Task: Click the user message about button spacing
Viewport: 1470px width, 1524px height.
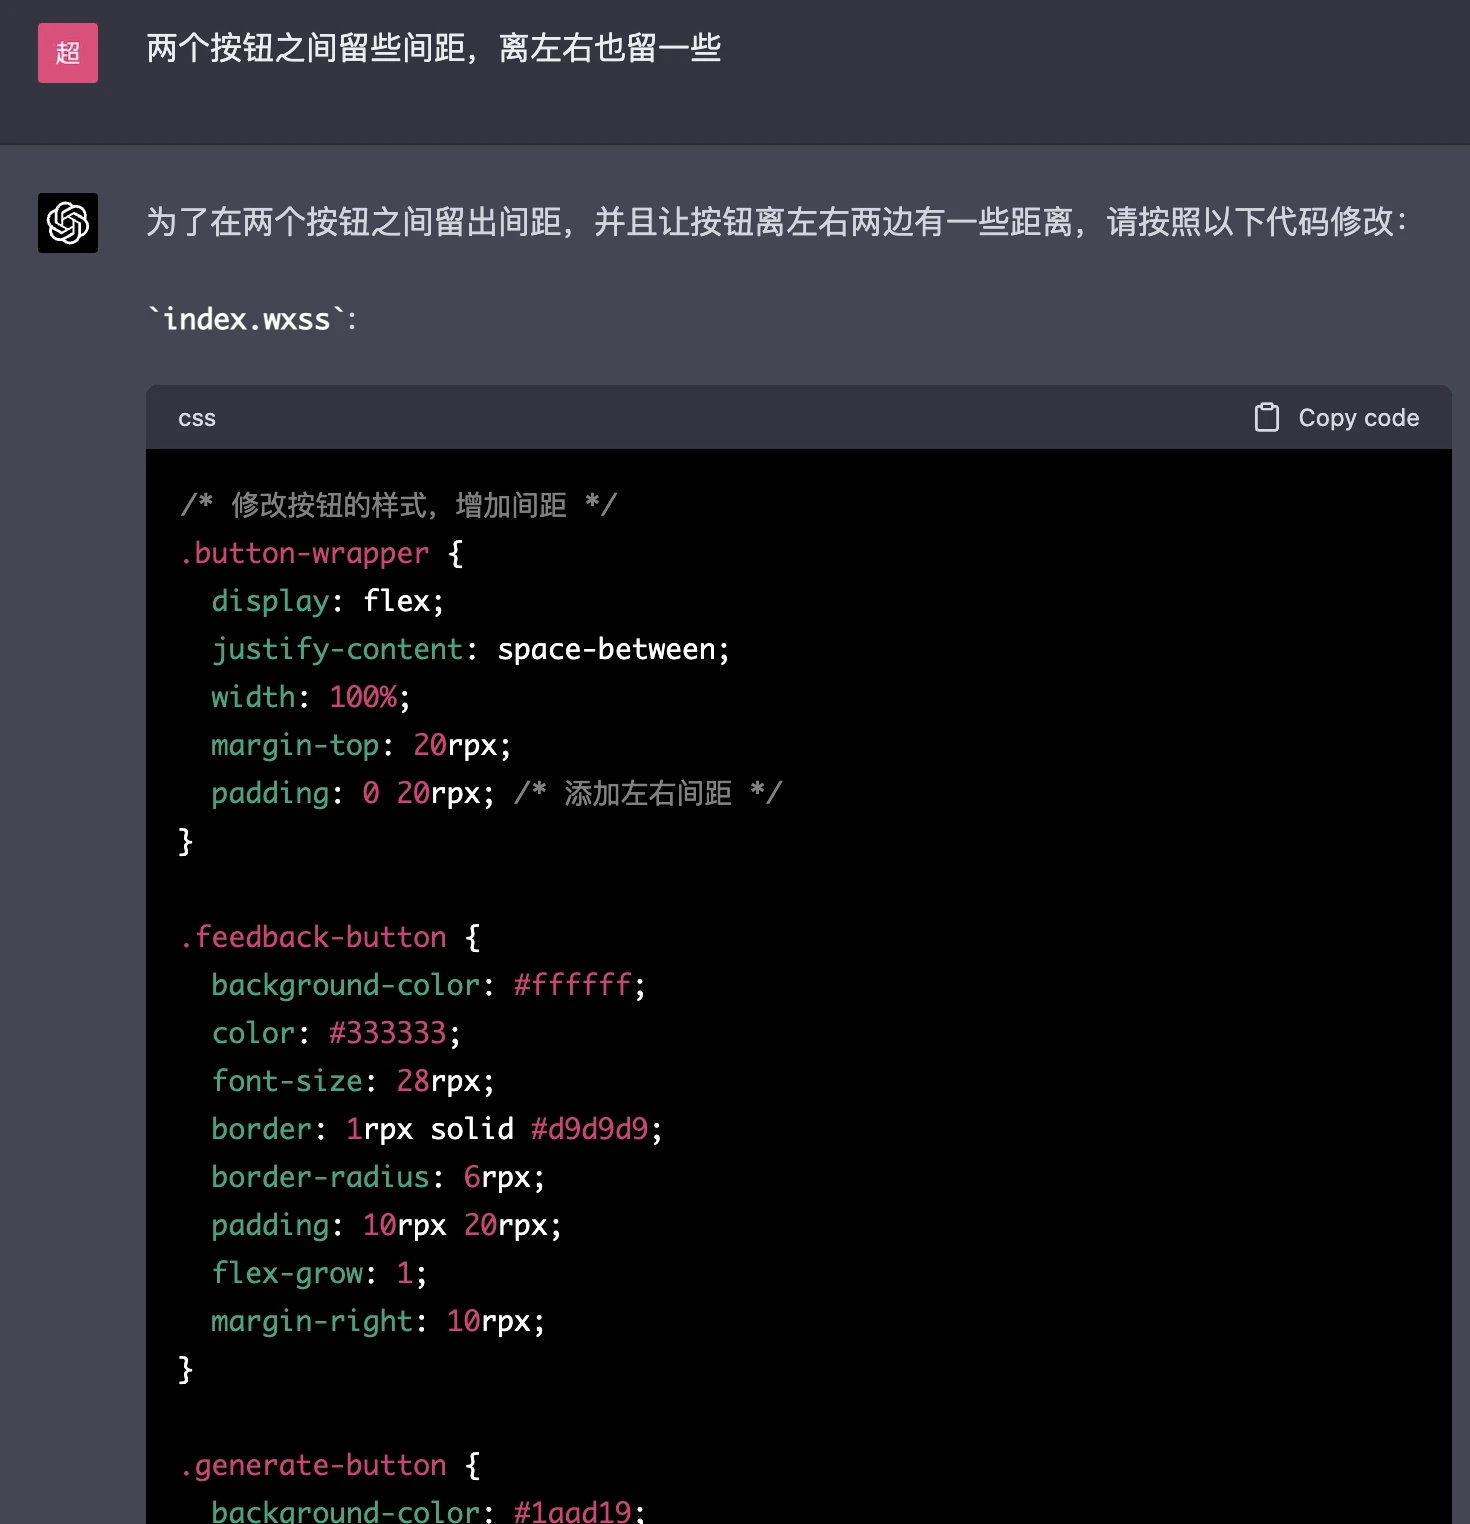Action: coord(434,48)
